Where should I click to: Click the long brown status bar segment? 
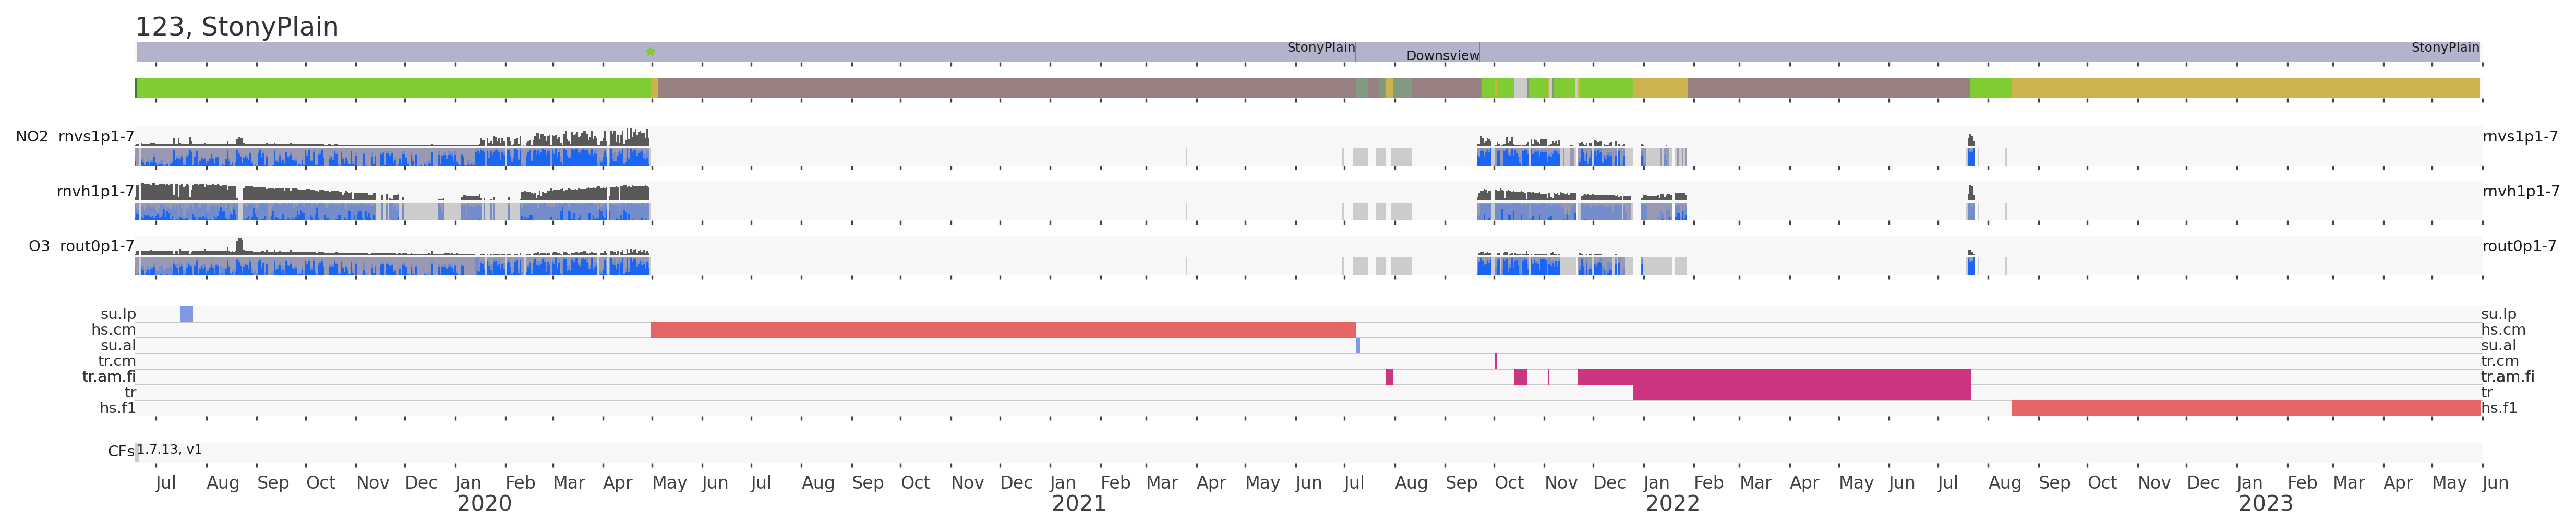coord(1005,88)
